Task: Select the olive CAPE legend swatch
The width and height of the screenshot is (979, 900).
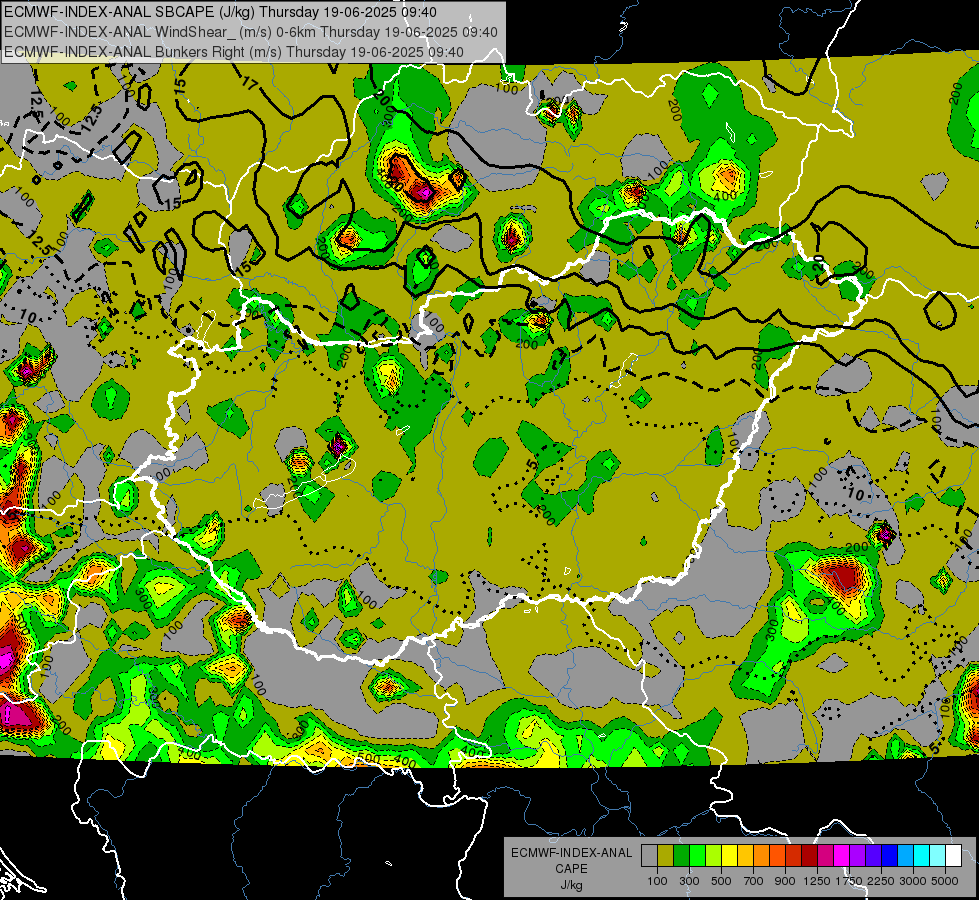Action: 666,855
